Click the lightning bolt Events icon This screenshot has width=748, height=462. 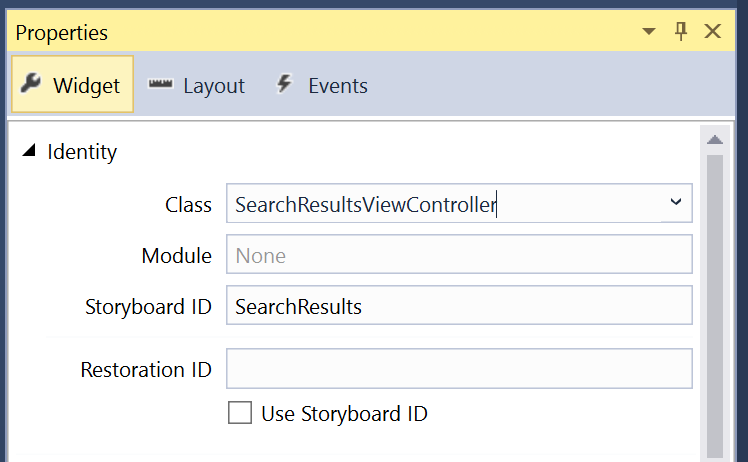point(284,84)
